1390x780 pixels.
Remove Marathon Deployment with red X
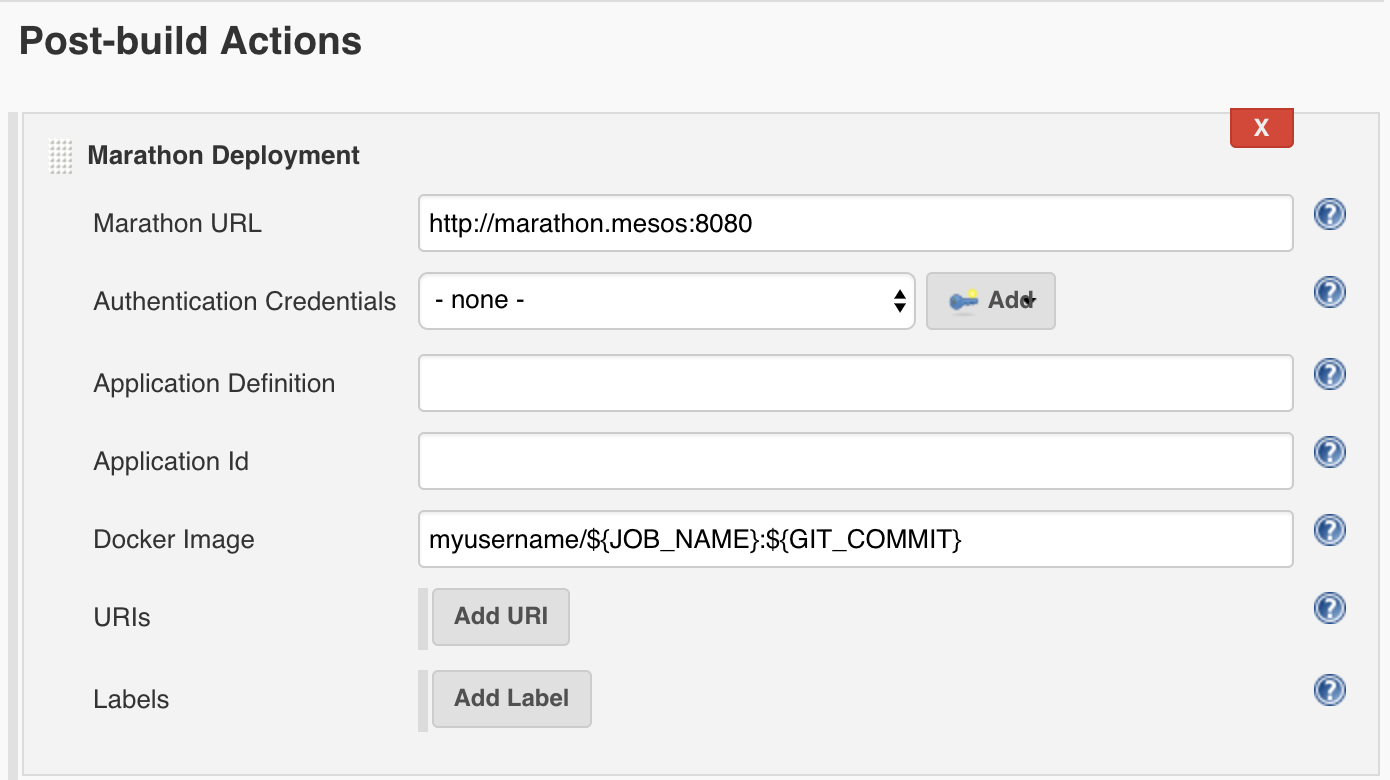pyautogui.click(x=1262, y=128)
